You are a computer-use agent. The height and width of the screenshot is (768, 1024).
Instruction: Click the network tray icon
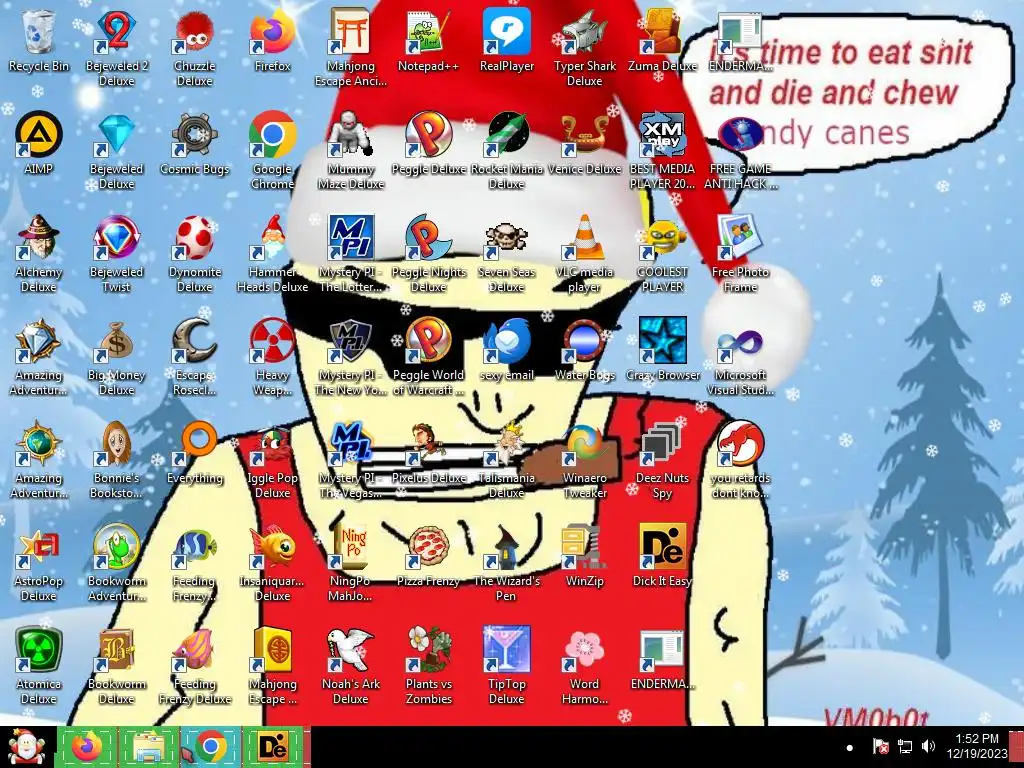click(x=904, y=746)
